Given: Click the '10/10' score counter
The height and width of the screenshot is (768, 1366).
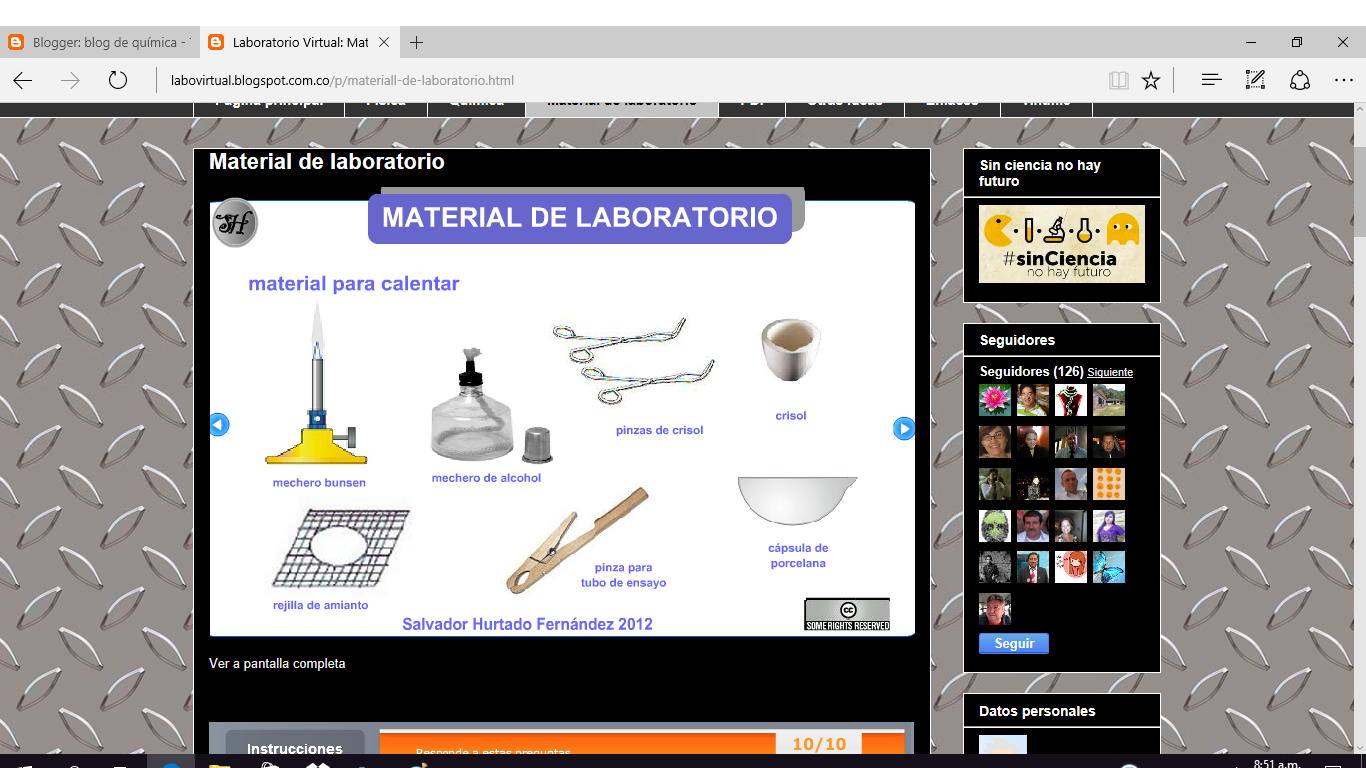Looking at the screenshot, I should pyautogui.click(x=819, y=744).
